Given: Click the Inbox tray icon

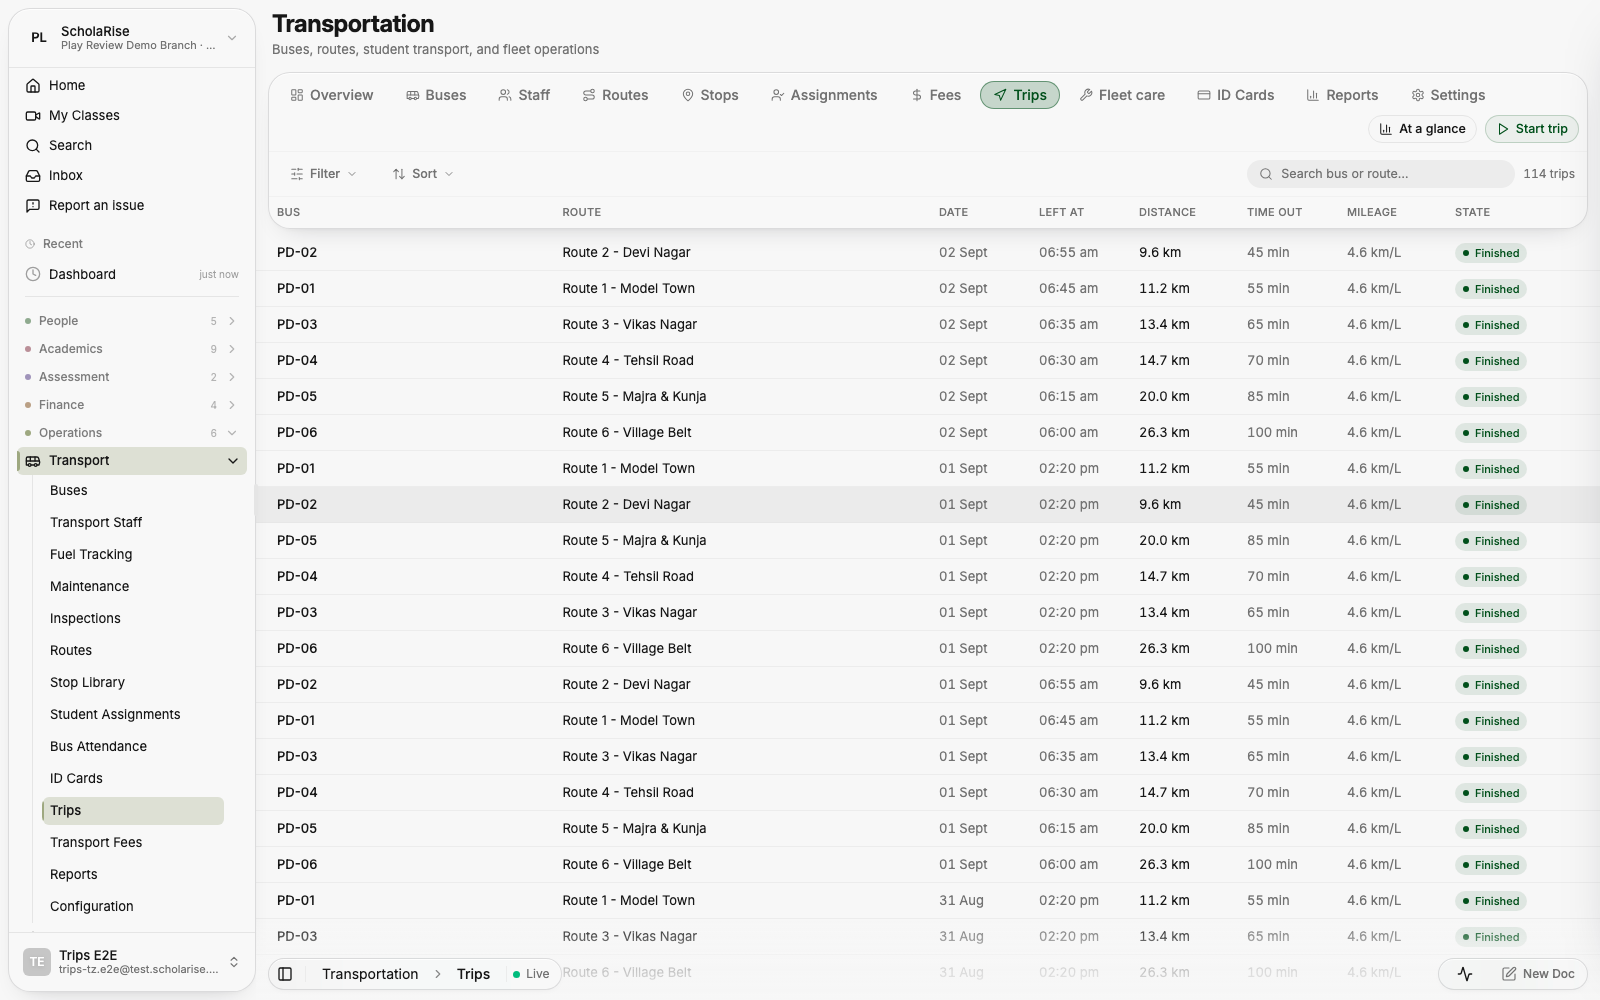Looking at the screenshot, I should pos(33,176).
